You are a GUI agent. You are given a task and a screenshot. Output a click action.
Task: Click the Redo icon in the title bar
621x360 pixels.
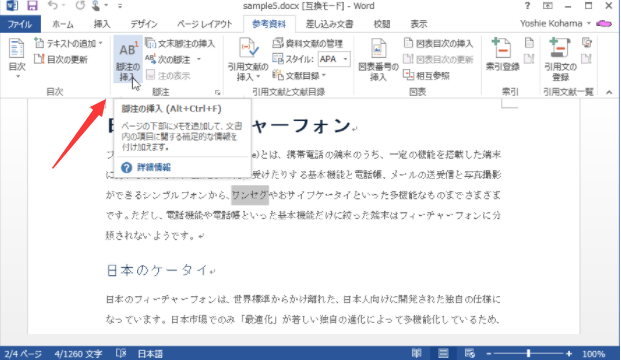point(80,6)
